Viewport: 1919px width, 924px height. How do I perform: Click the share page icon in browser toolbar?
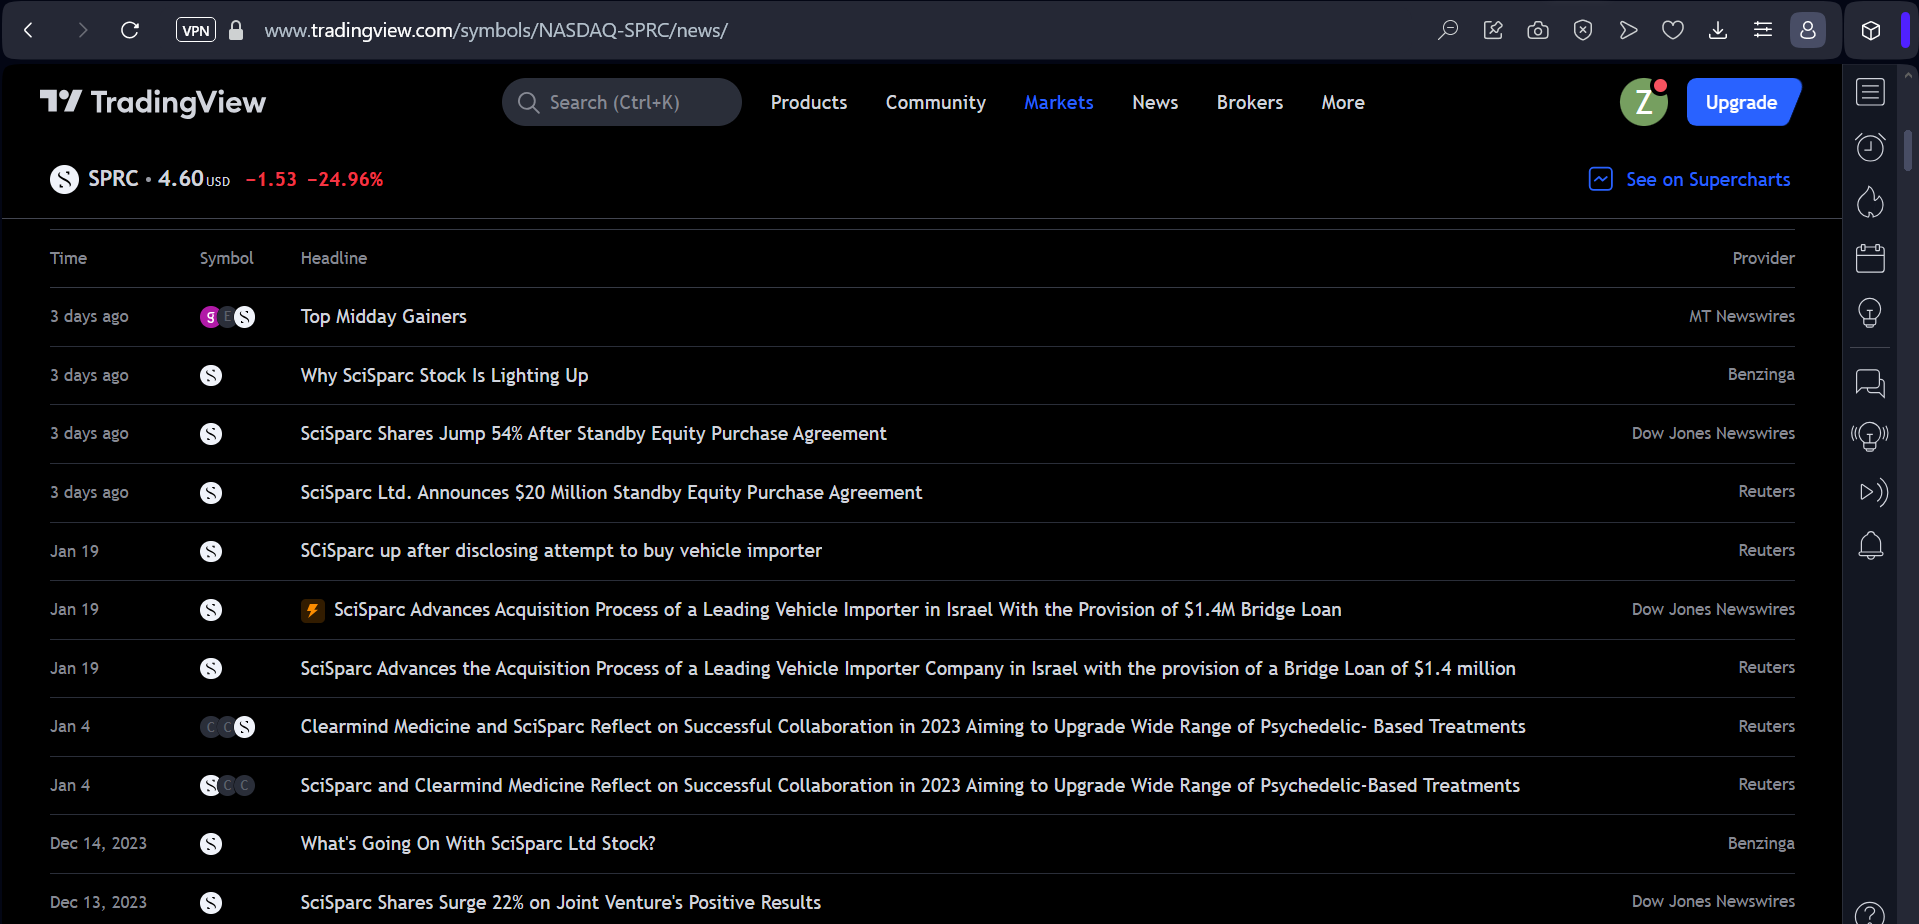click(x=1493, y=30)
